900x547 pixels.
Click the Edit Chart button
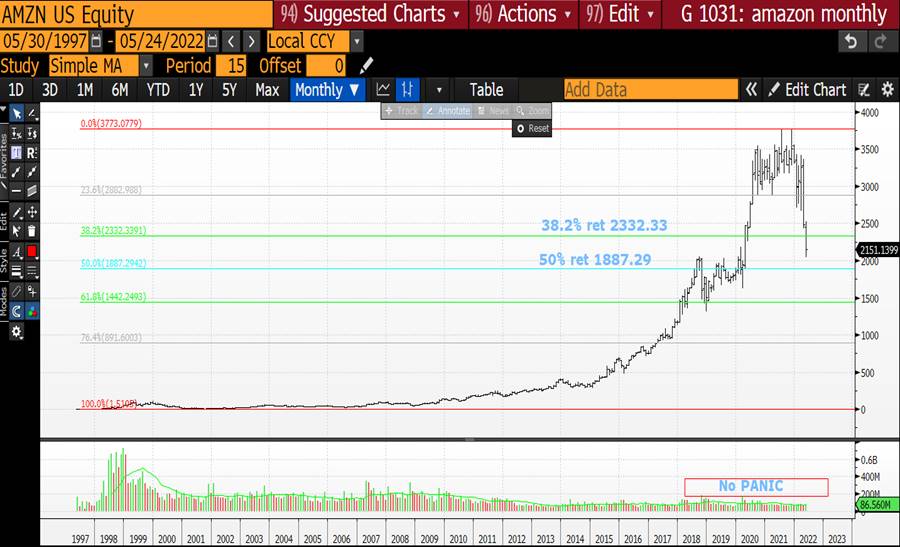pyautogui.click(x=807, y=90)
